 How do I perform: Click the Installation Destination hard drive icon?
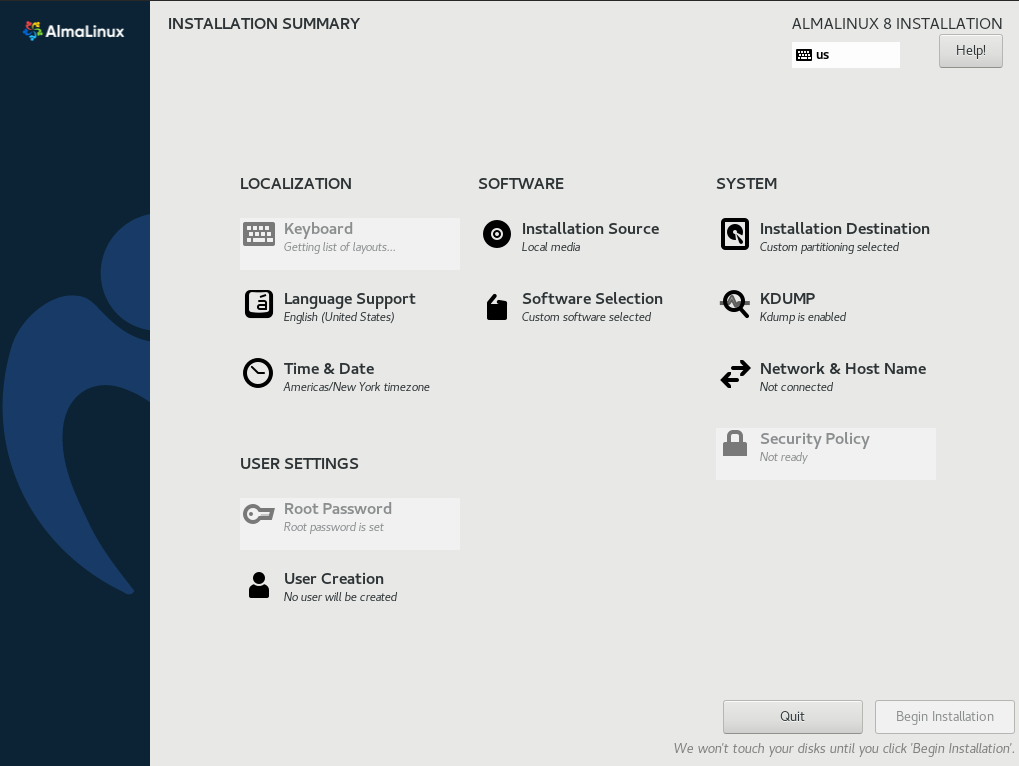(x=735, y=234)
